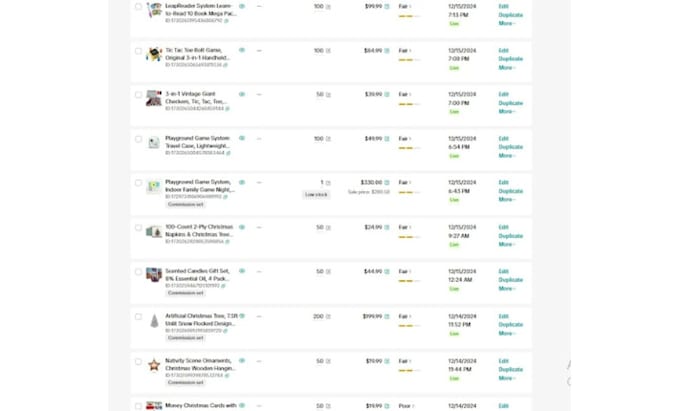This screenshot has width=680, height=411.
Task: Edit quantity icon for 3-in-1 Vintage Giant Checkers
Action: (328, 94)
